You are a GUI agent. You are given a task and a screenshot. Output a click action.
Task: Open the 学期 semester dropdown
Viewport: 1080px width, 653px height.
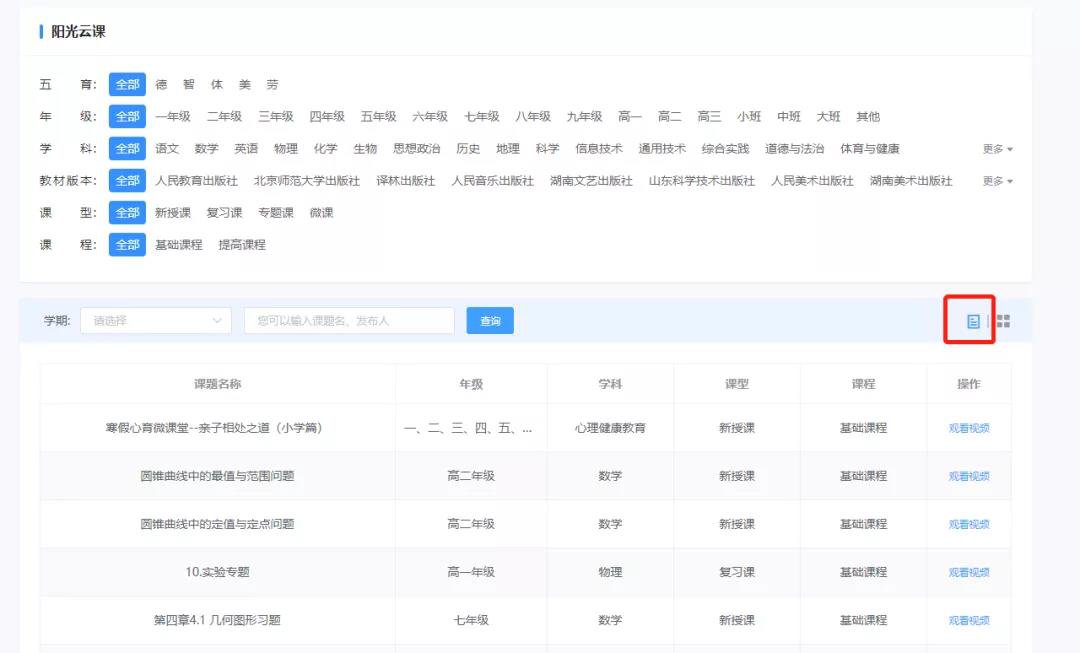click(x=156, y=321)
